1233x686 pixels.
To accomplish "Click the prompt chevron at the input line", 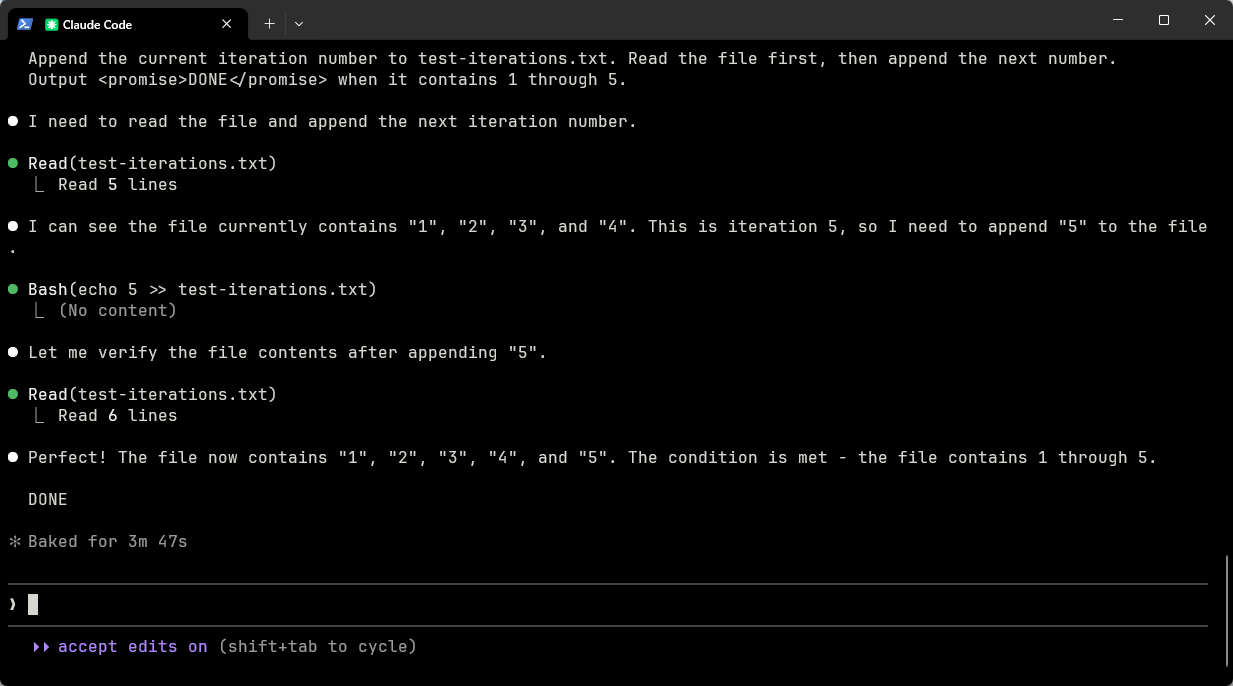I will [13, 605].
